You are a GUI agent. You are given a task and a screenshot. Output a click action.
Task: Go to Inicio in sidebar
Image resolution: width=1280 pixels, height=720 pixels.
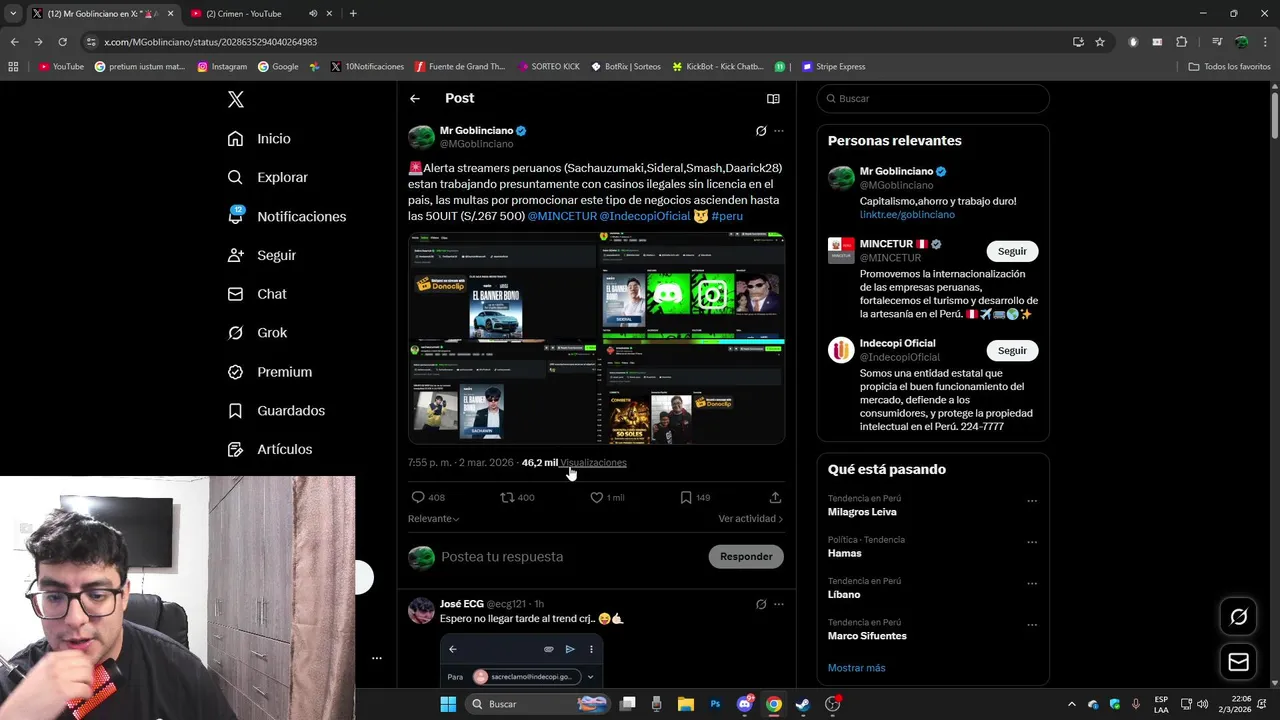pos(259,139)
